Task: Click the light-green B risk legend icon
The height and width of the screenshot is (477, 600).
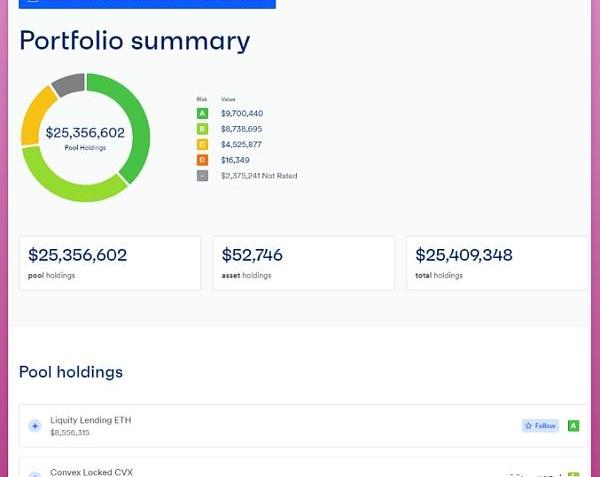Action: (x=202, y=129)
